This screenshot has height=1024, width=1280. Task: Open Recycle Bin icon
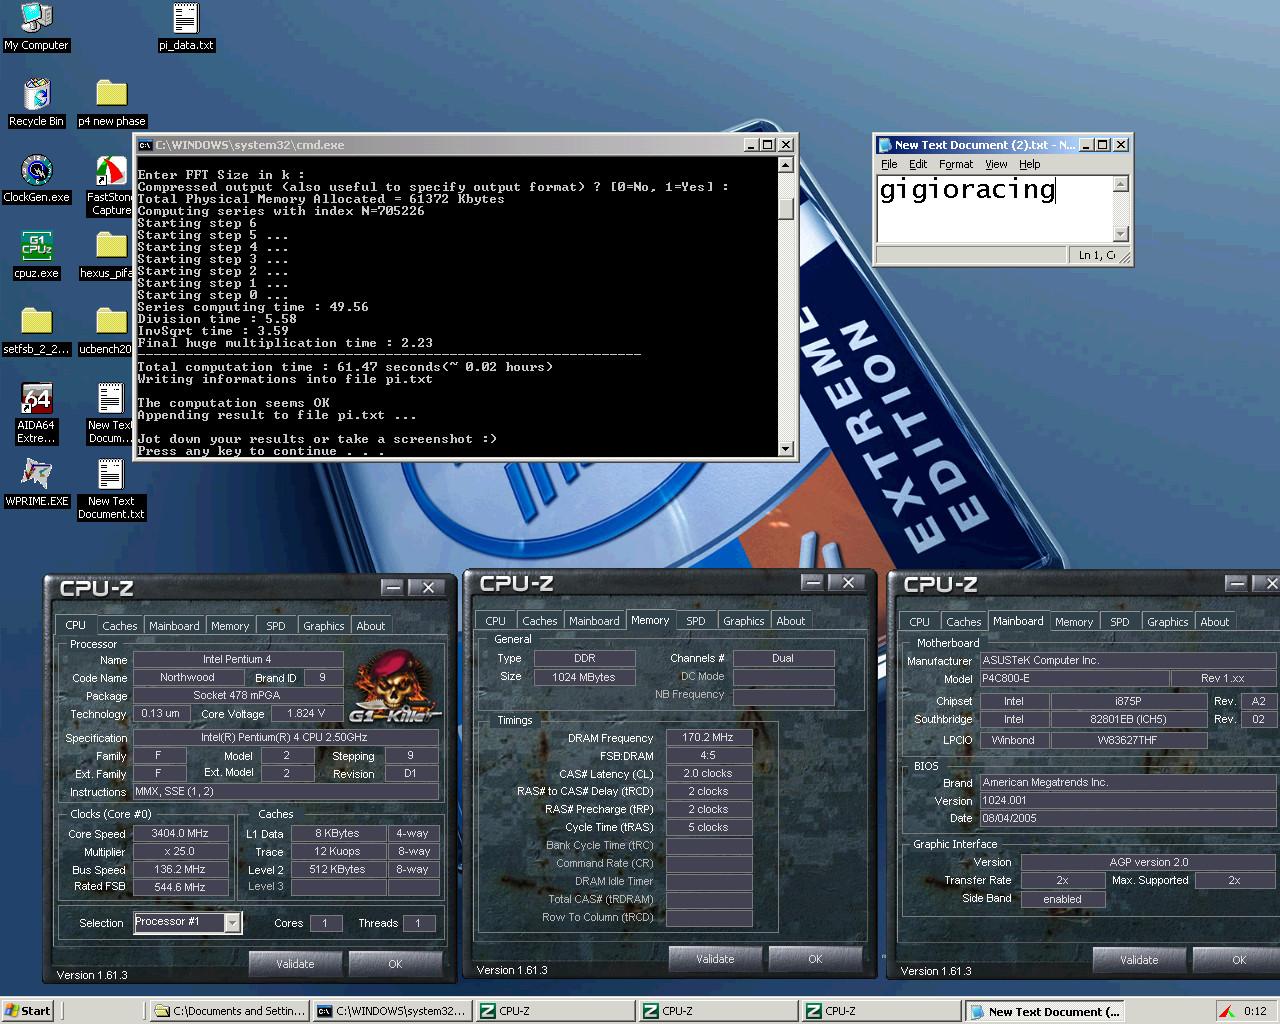pyautogui.click(x=36, y=103)
